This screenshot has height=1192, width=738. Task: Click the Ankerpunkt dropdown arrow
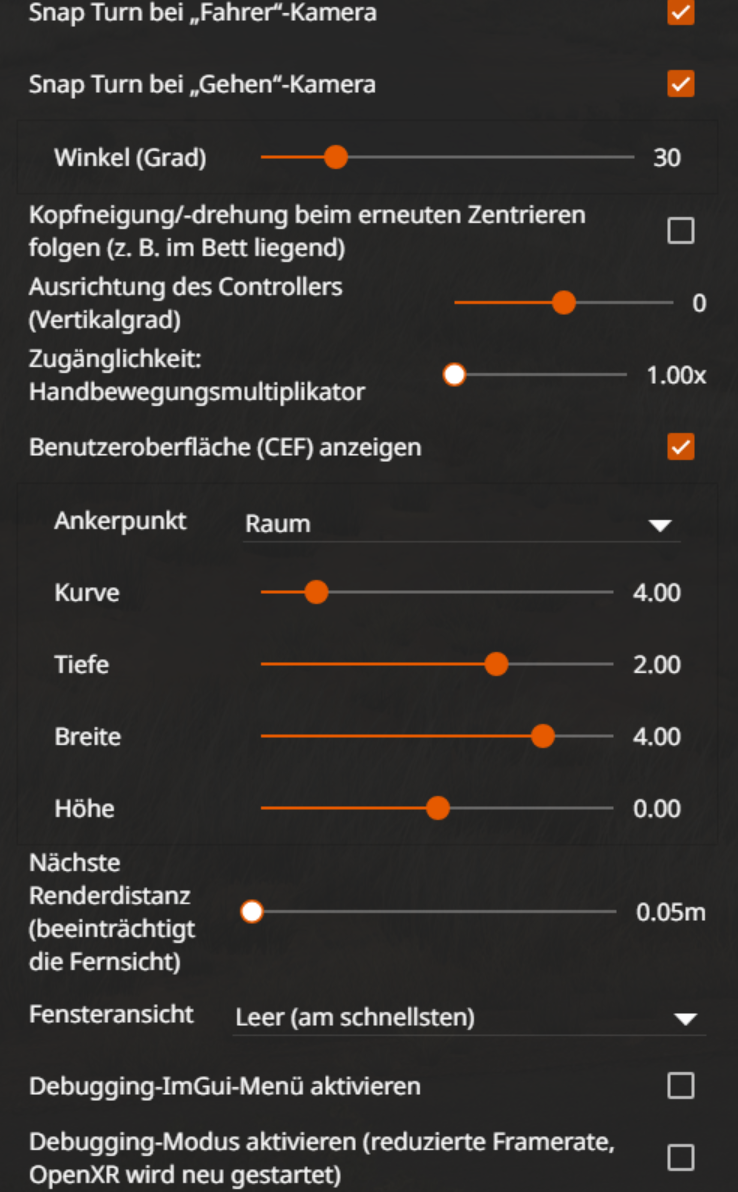[660, 524]
